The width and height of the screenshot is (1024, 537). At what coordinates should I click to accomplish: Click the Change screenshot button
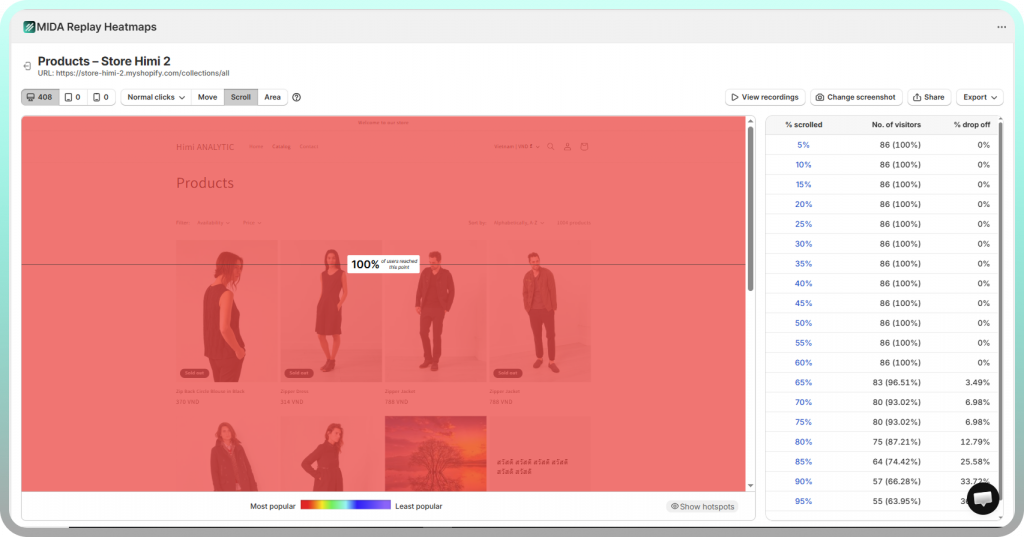pyautogui.click(x=855, y=97)
